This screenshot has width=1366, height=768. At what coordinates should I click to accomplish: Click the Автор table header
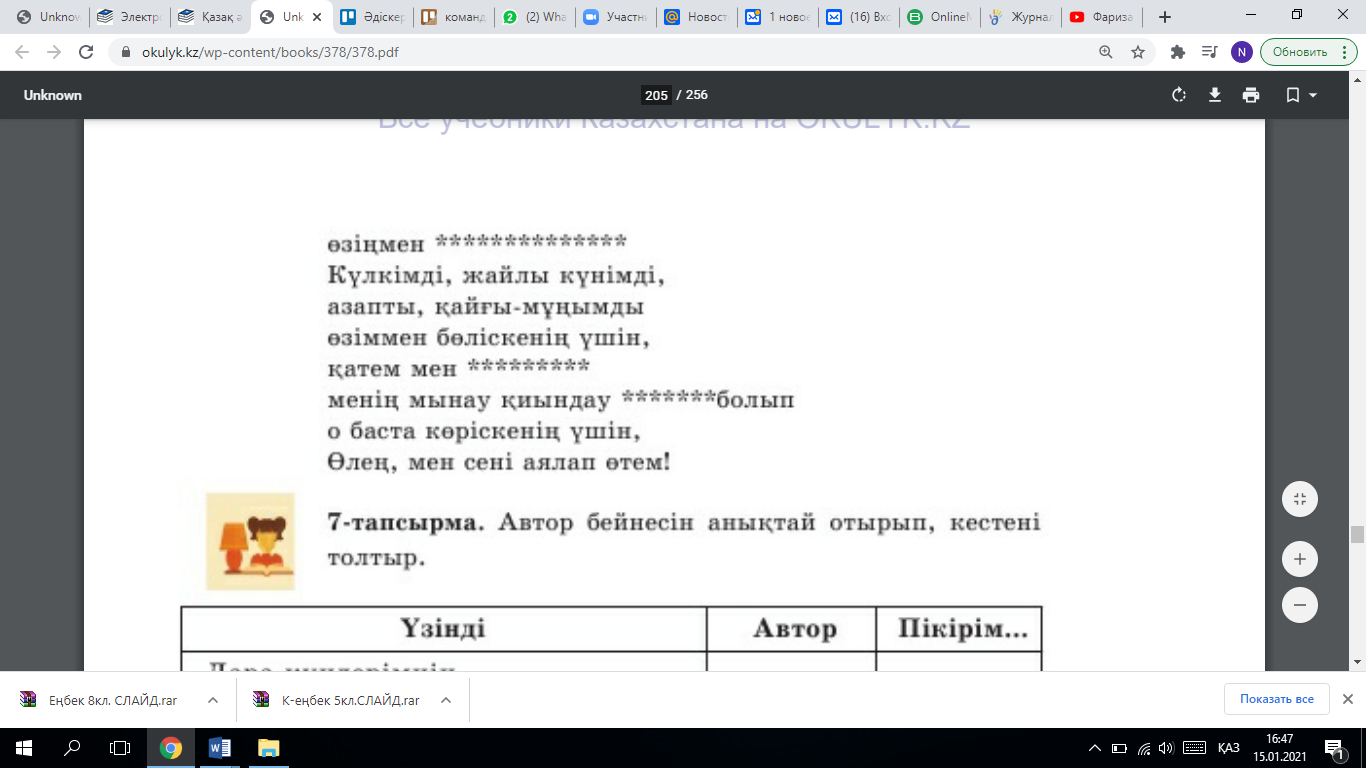(x=792, y=629)
